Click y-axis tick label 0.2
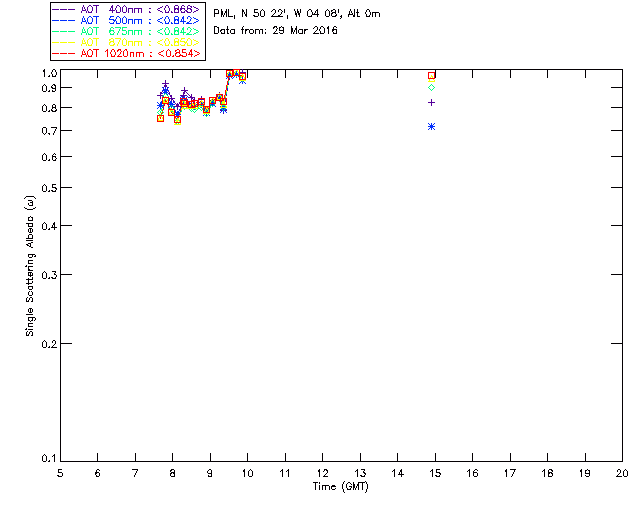The height and width of the screenshot is (512, 640). [x=49, y=344]
